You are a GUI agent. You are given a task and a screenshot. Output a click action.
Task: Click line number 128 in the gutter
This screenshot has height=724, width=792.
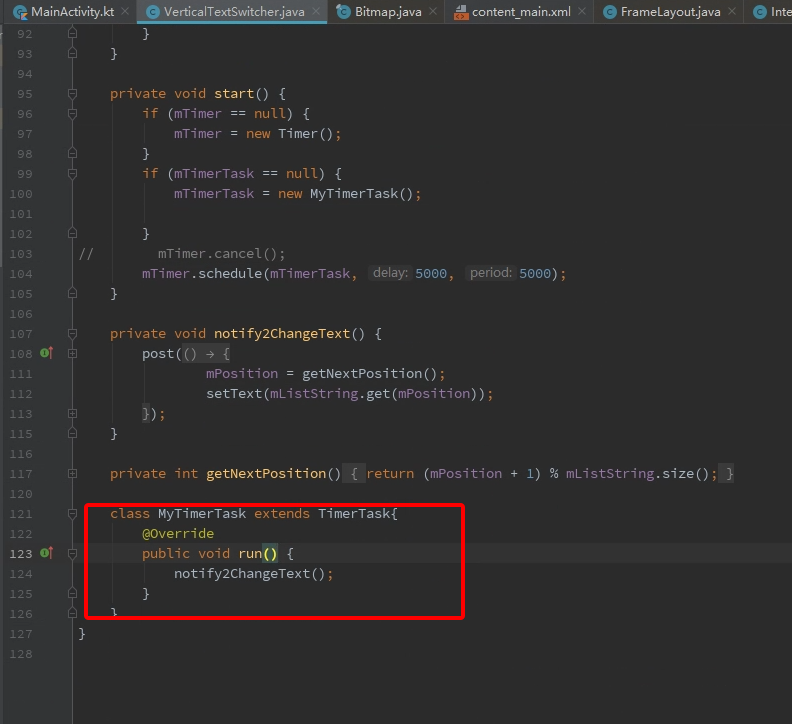point(21,654)
